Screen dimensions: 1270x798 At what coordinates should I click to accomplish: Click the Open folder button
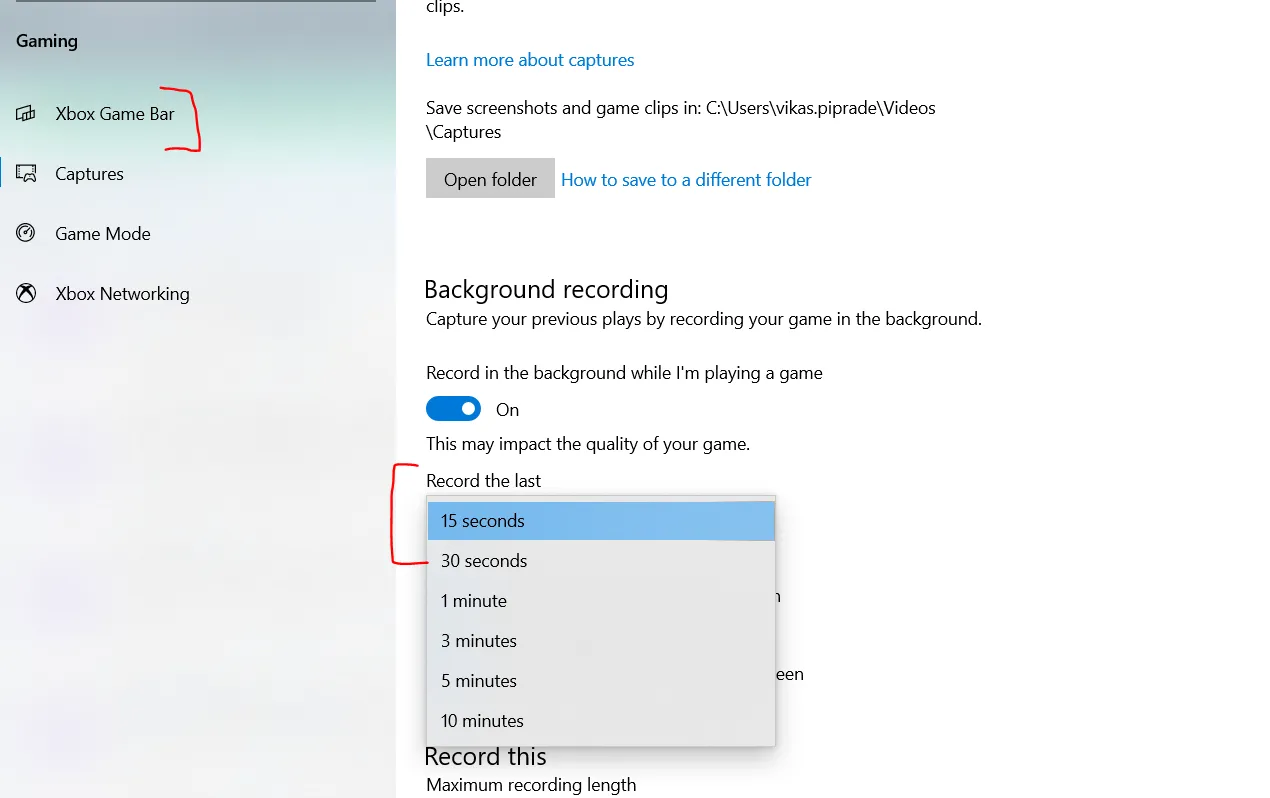[x=490, y=178]
